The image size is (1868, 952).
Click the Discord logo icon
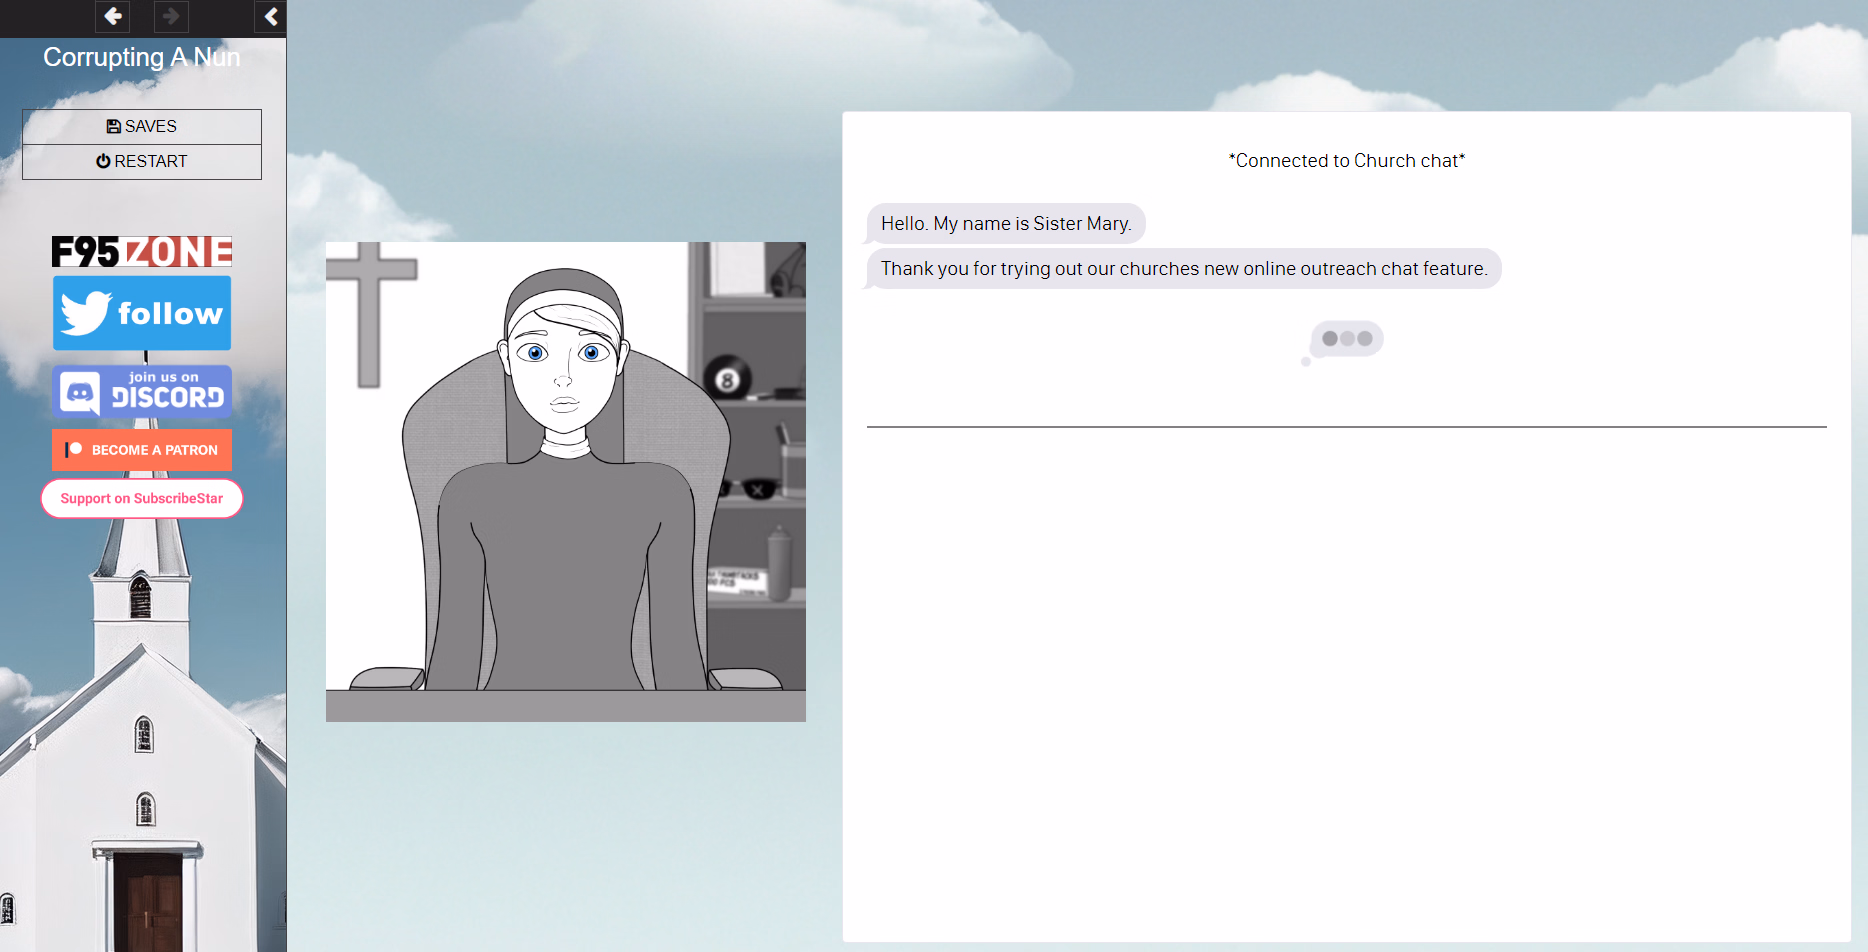click(x=81, y=391)
